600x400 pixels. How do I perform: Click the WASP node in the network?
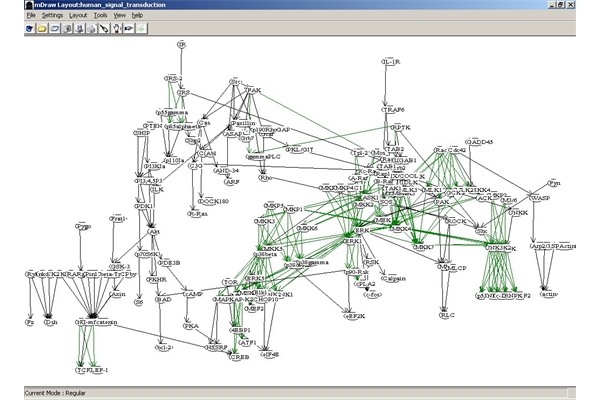click(x=539, y=199)
